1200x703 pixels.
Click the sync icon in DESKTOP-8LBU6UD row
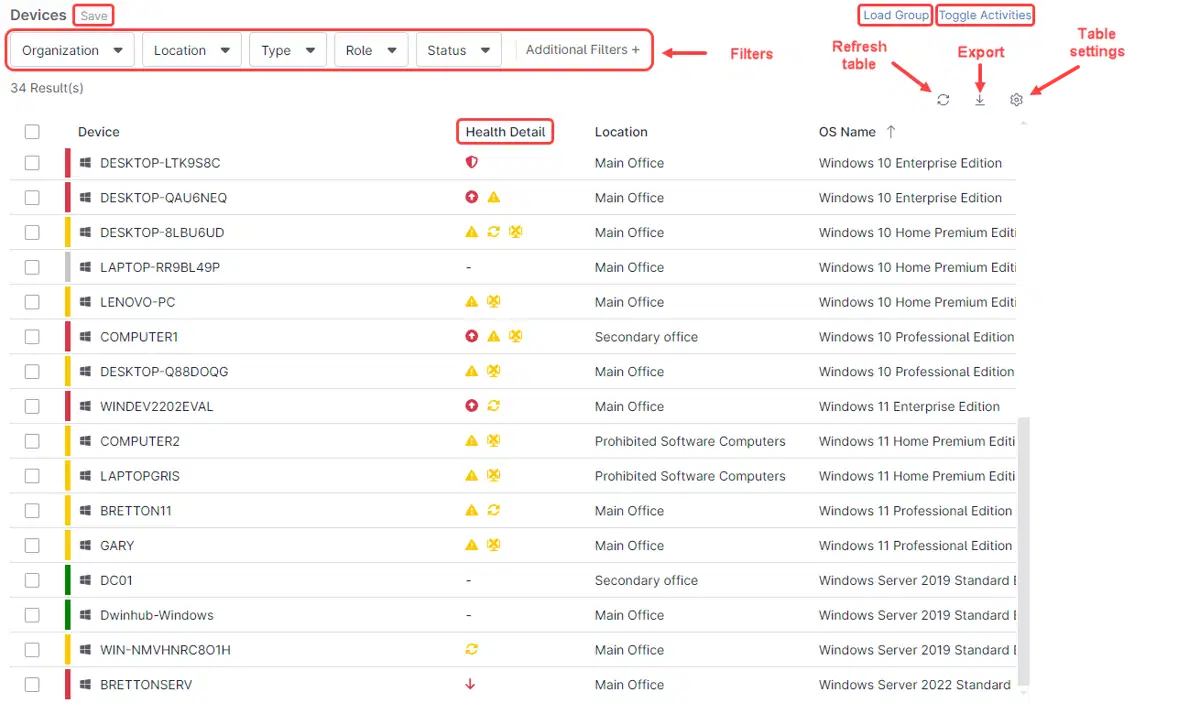(x=493, y=232)
